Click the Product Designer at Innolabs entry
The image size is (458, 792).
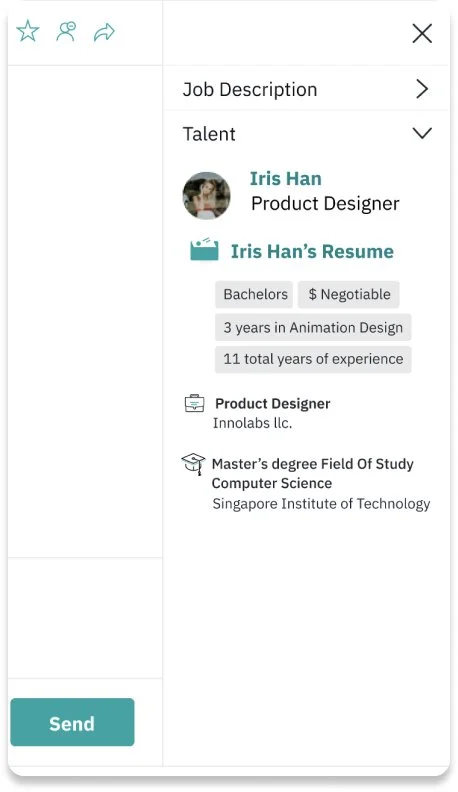coord(273,413)
